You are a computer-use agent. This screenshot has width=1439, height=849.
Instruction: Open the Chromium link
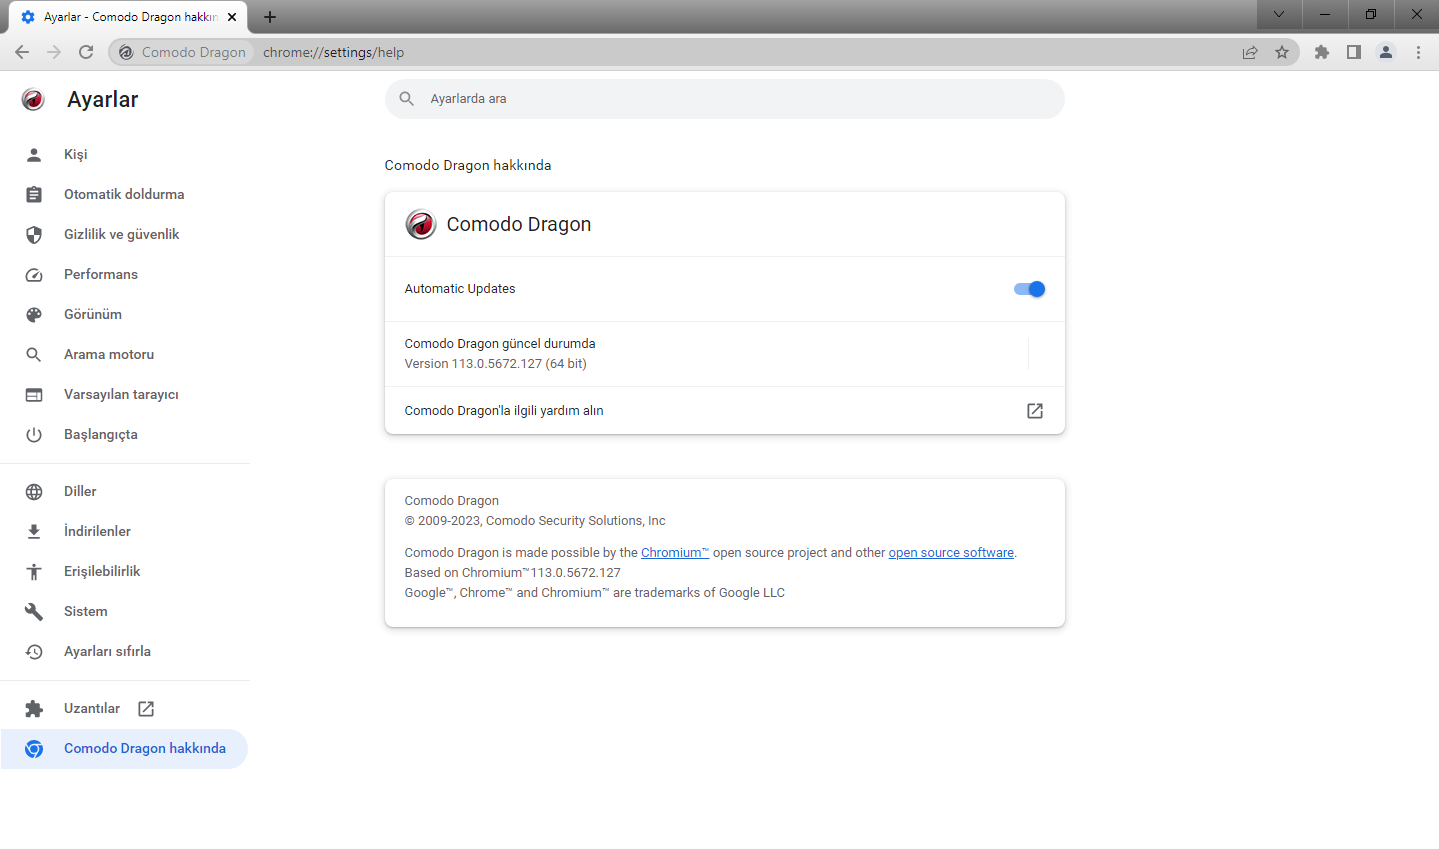pos(675,552)
